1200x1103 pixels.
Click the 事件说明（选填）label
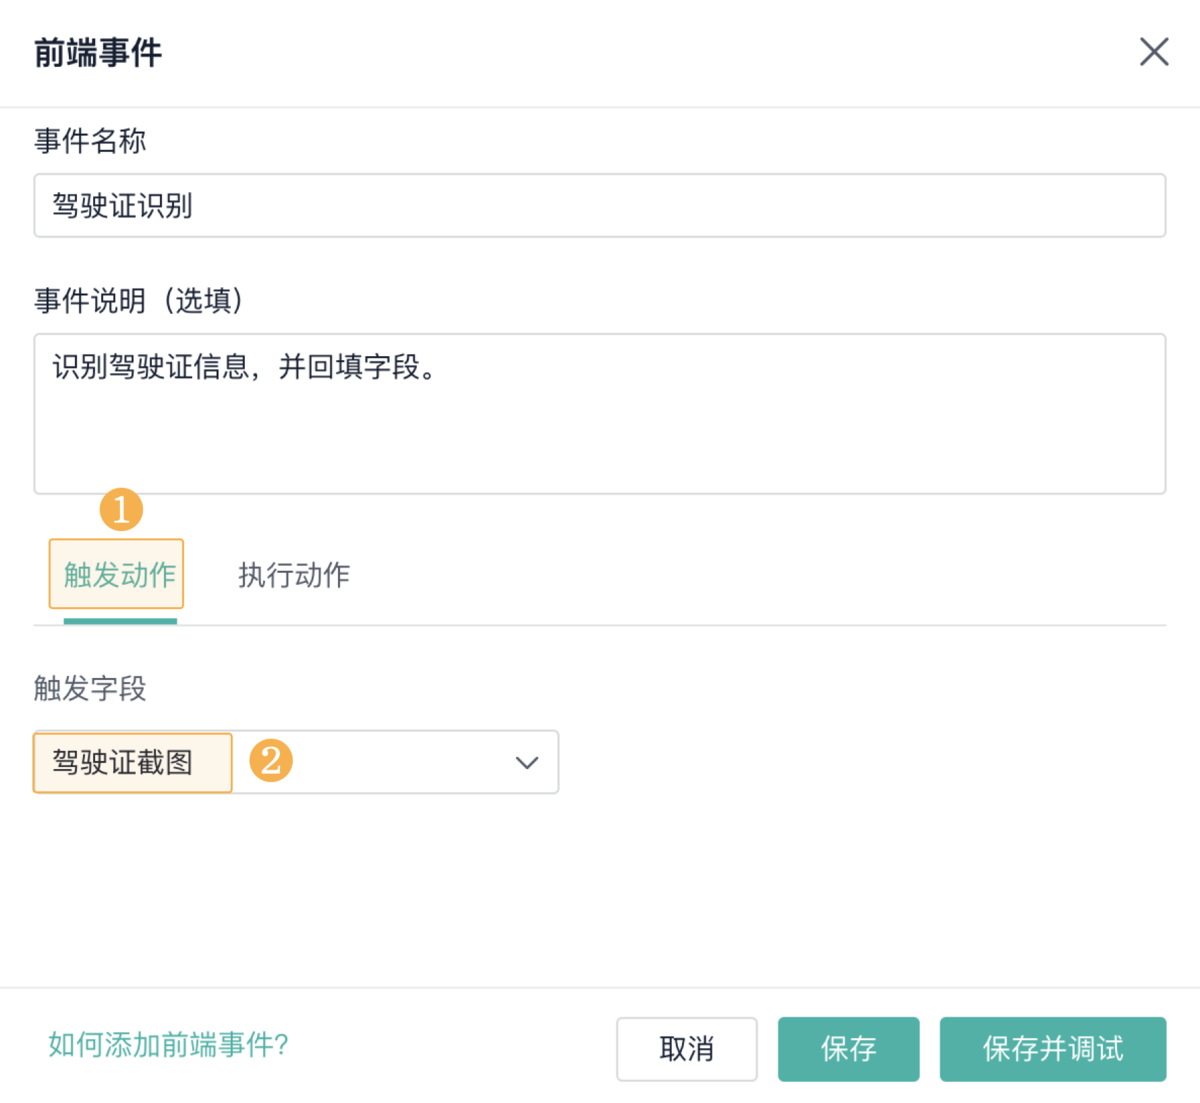tap(138, 300)
